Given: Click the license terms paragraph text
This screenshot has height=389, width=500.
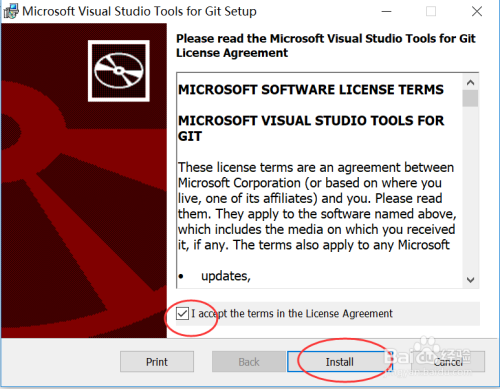Looking at the screenshot, I should [317, 206].
